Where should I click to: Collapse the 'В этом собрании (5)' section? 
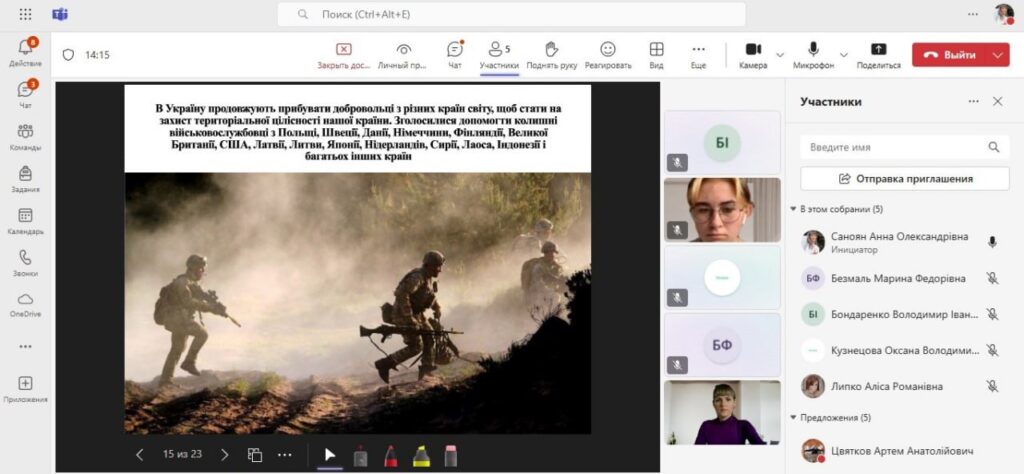coord(794,209)
